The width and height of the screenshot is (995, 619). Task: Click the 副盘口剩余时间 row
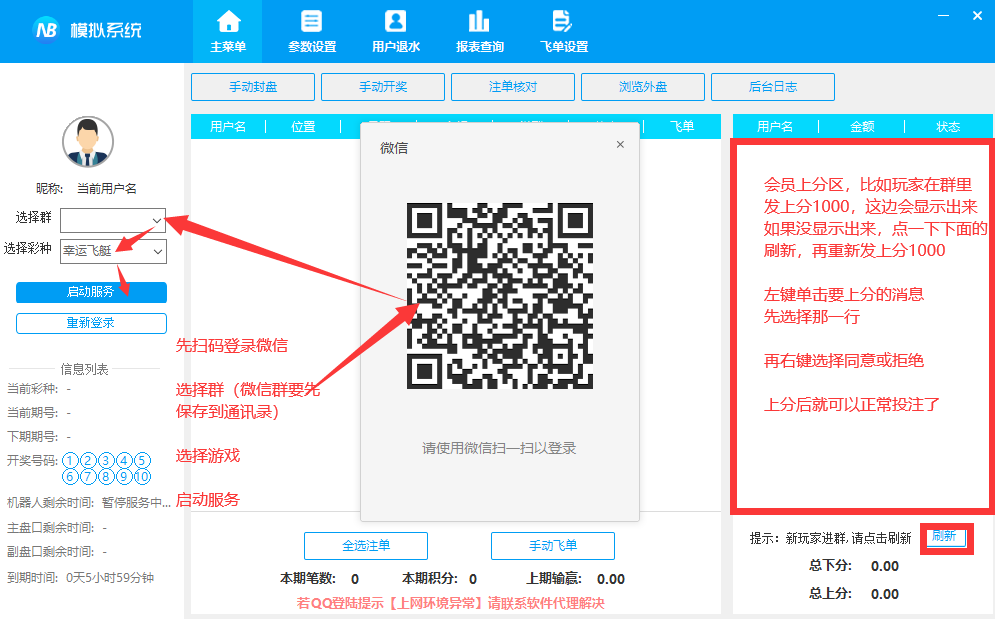(x=56, y=552)
